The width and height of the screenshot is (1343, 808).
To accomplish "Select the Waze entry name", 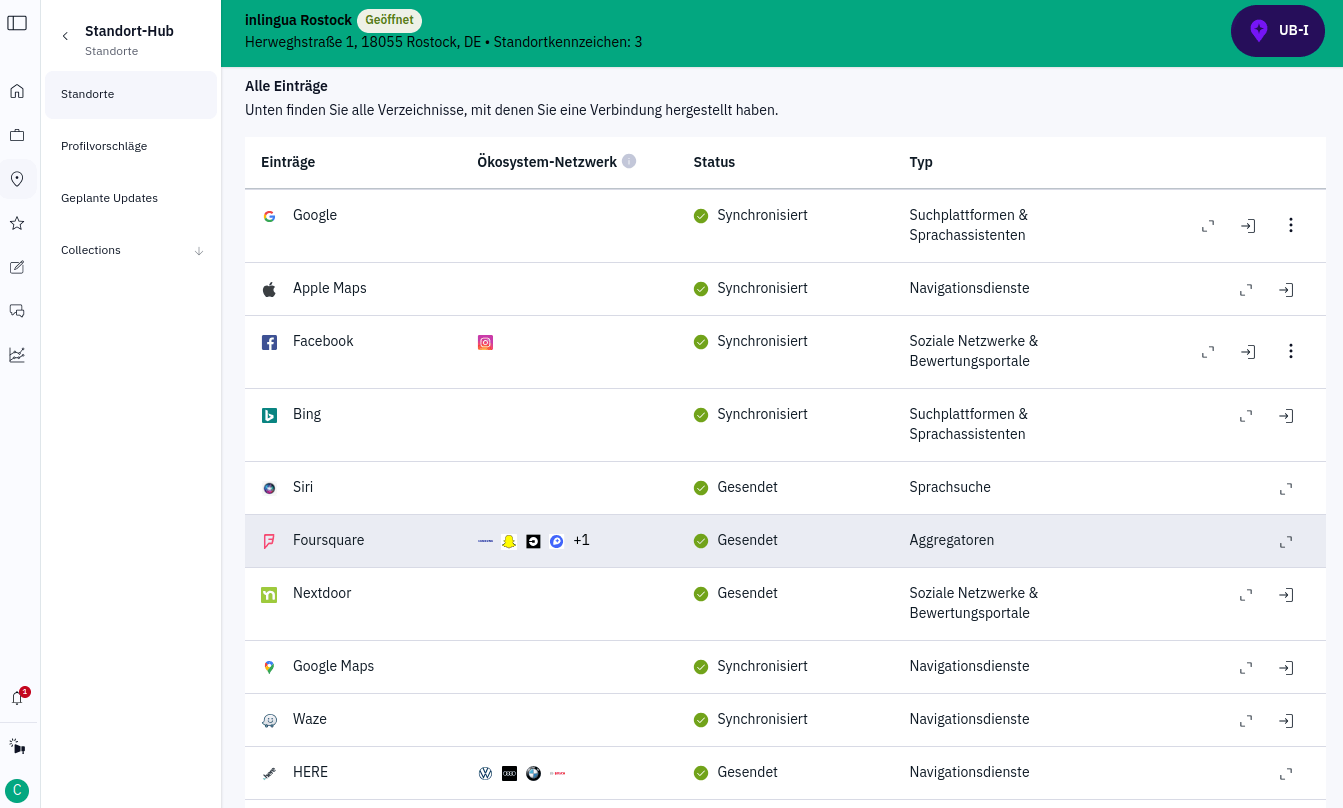I will 310,719.
